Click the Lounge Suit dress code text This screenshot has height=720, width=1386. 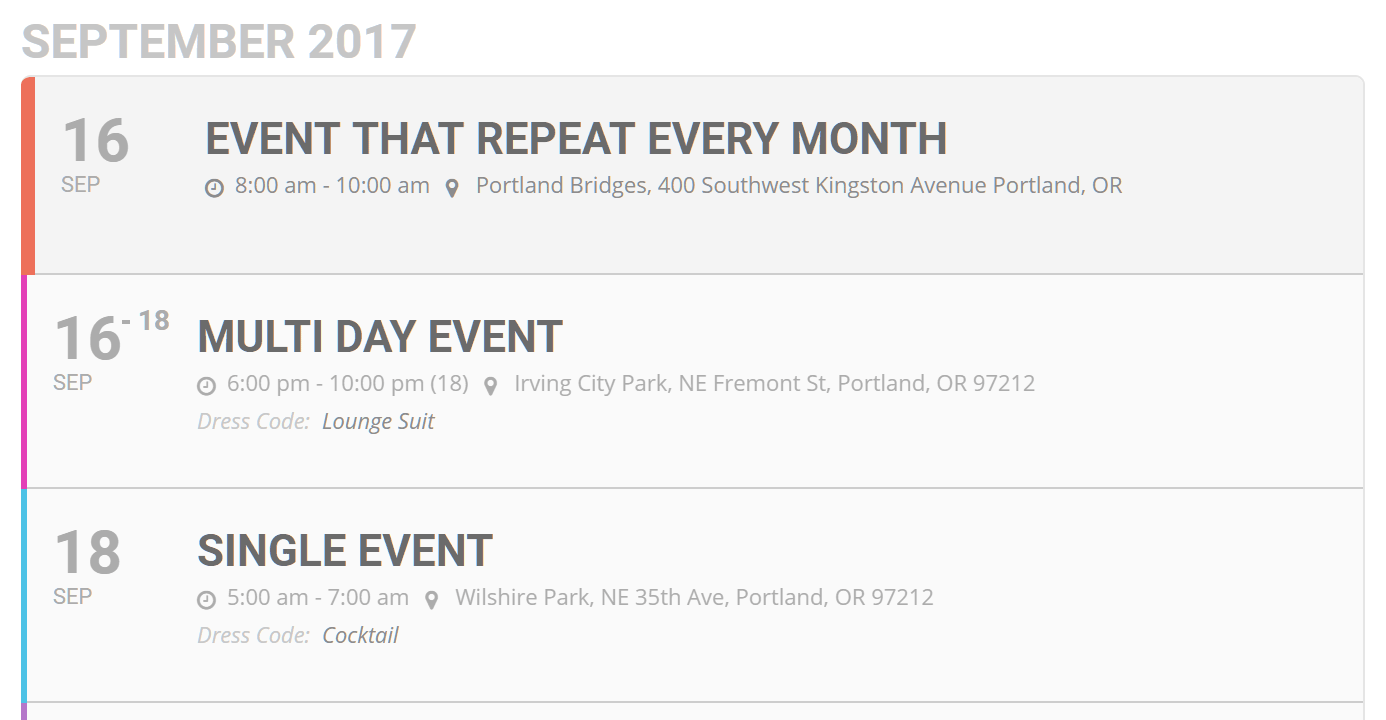coord(378,422)
